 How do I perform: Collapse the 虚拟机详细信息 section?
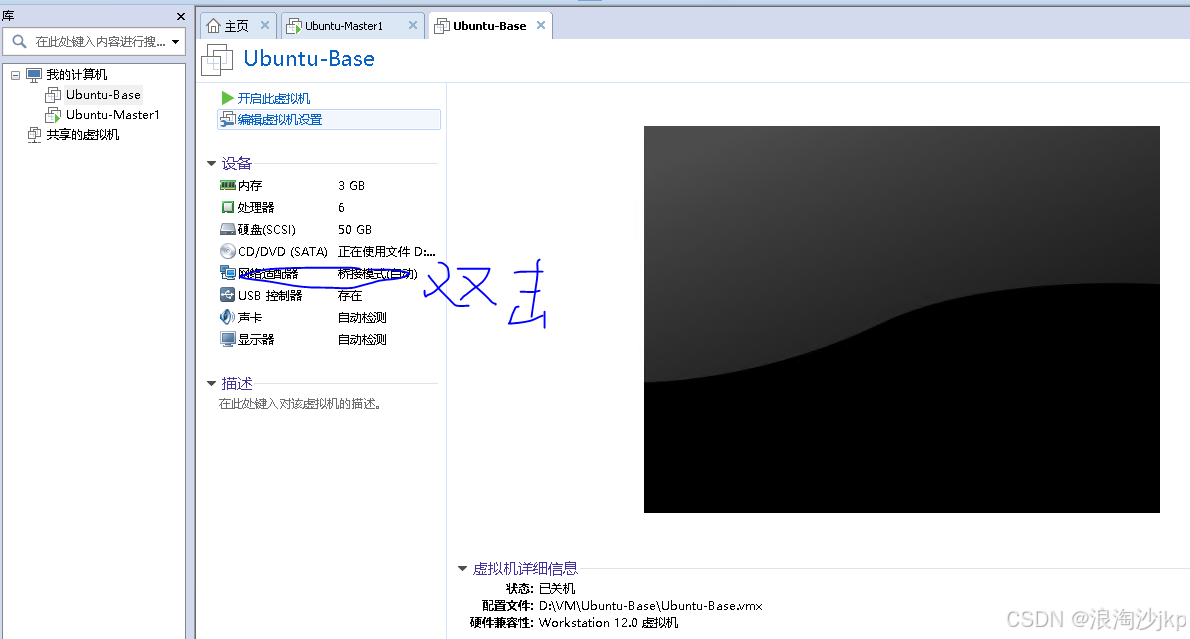pyautogui.click(x=462, y=568)
